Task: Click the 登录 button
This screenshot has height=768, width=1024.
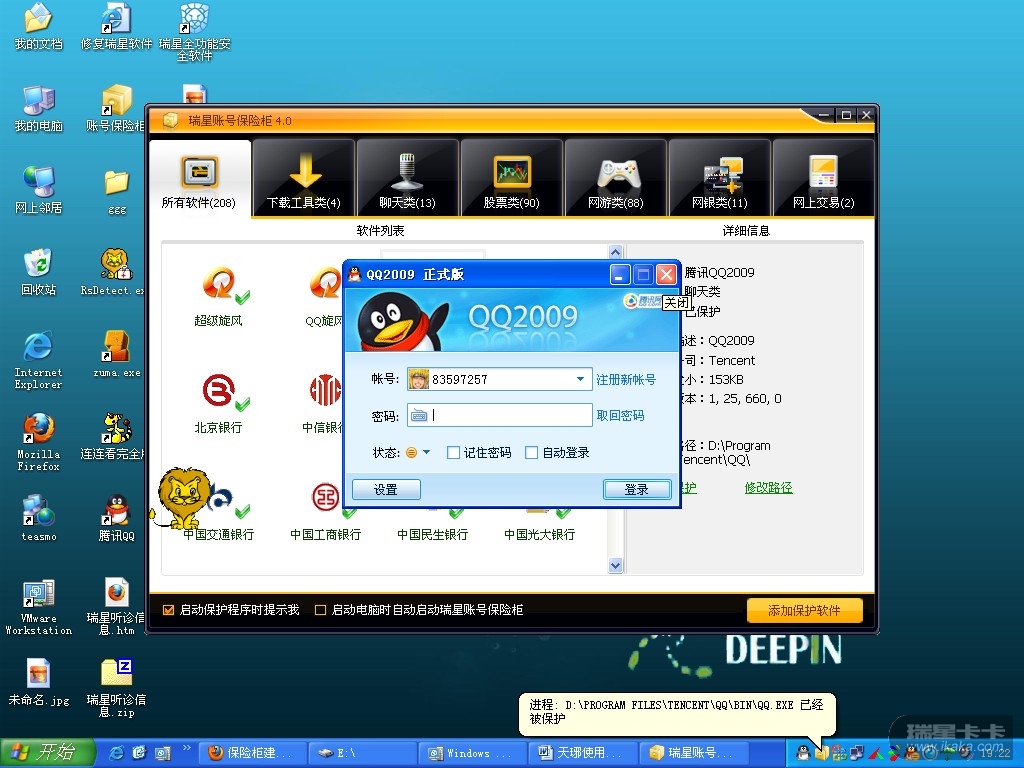Action: [x=637, y=489]
